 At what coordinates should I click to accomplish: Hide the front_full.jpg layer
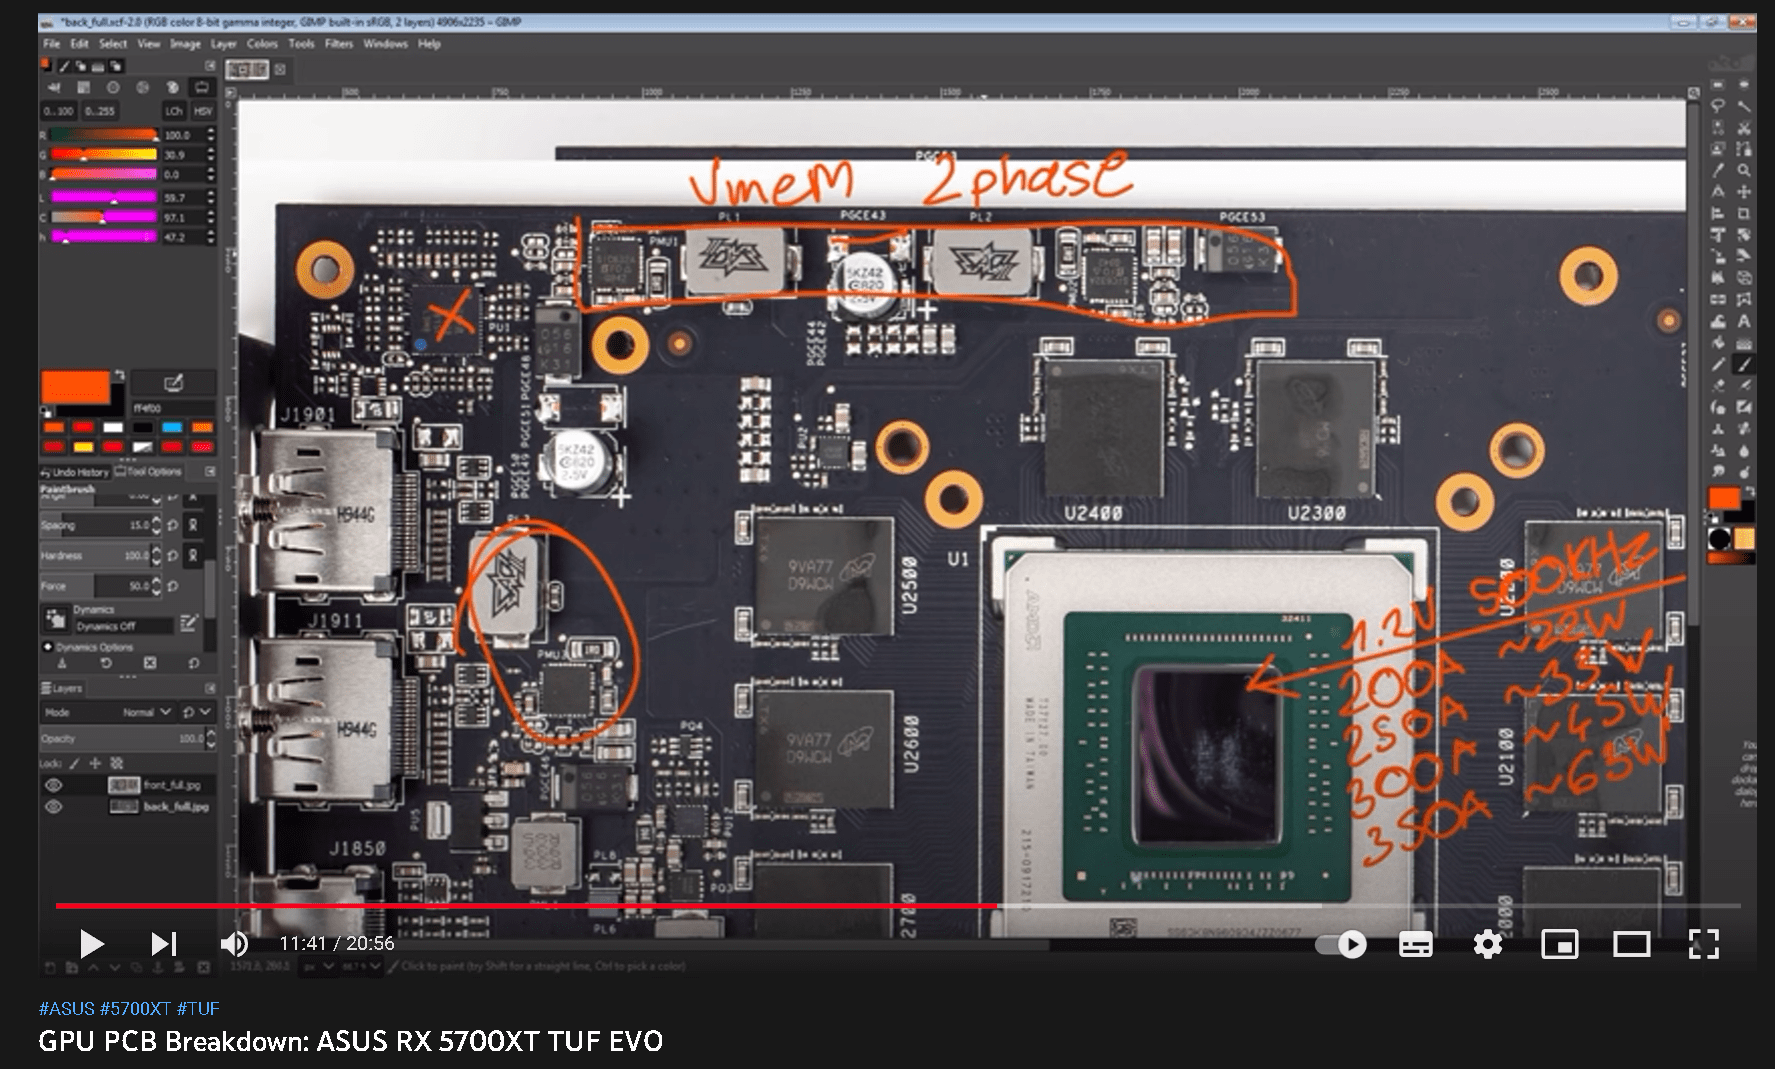[x=53, y=786]
